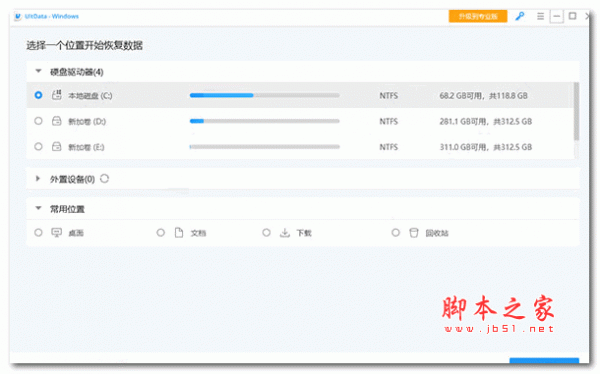
Task: Select the new volume (E:) radio button
Action: click(38, 147)
